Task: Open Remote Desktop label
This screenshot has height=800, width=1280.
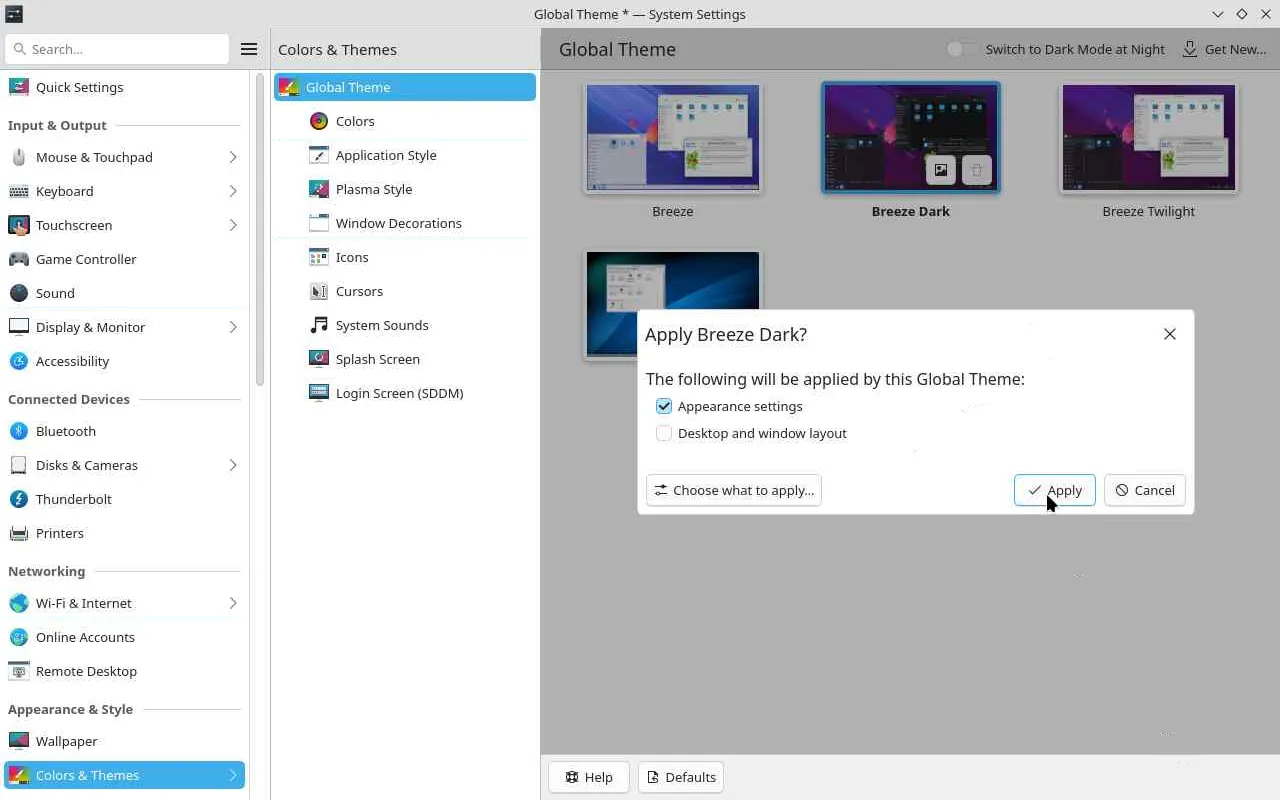Action: [x=86, y=671]
